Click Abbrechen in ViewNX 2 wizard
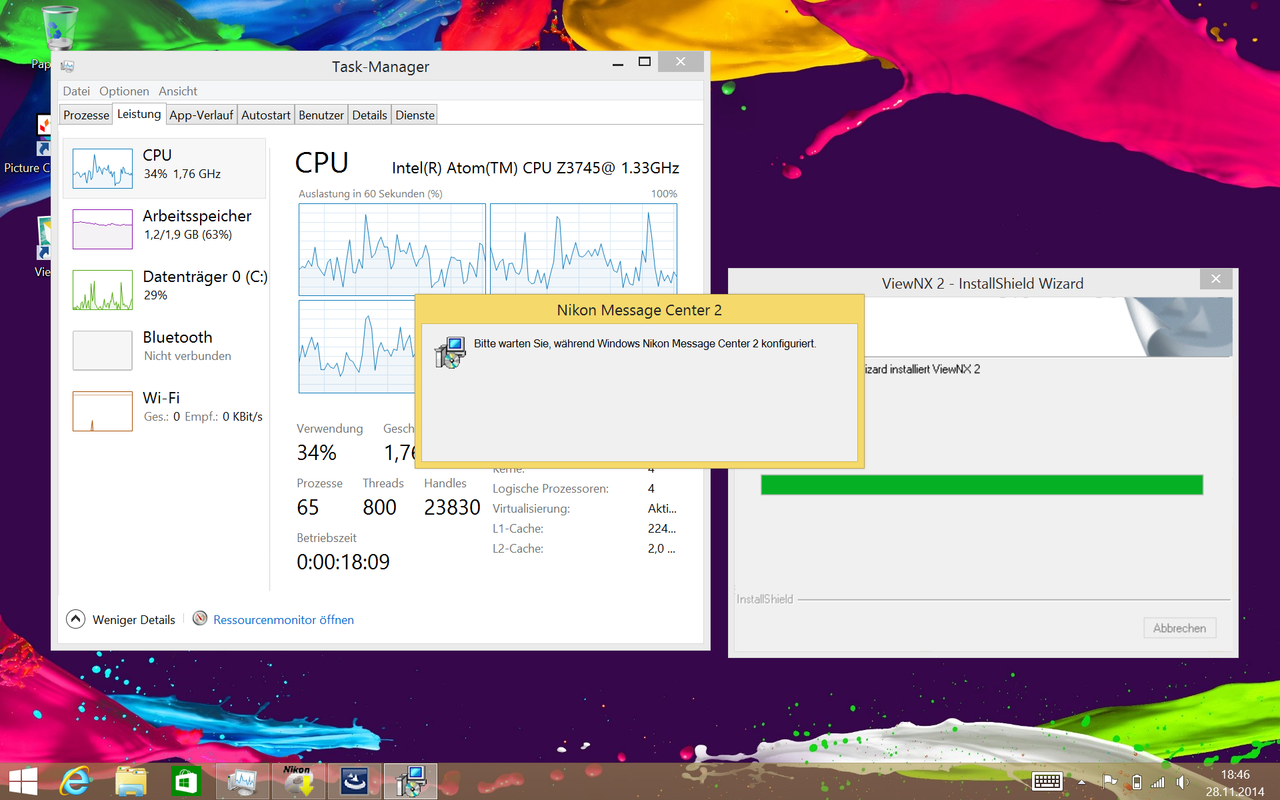 (x=1180, y=628)
